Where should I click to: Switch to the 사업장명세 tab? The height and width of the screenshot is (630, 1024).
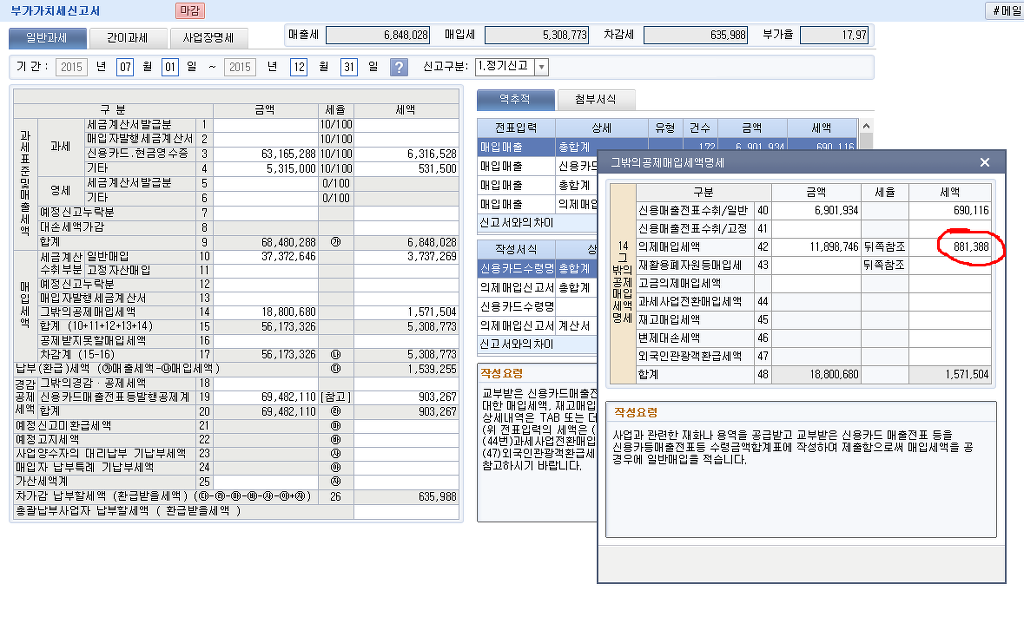point(208,38)
